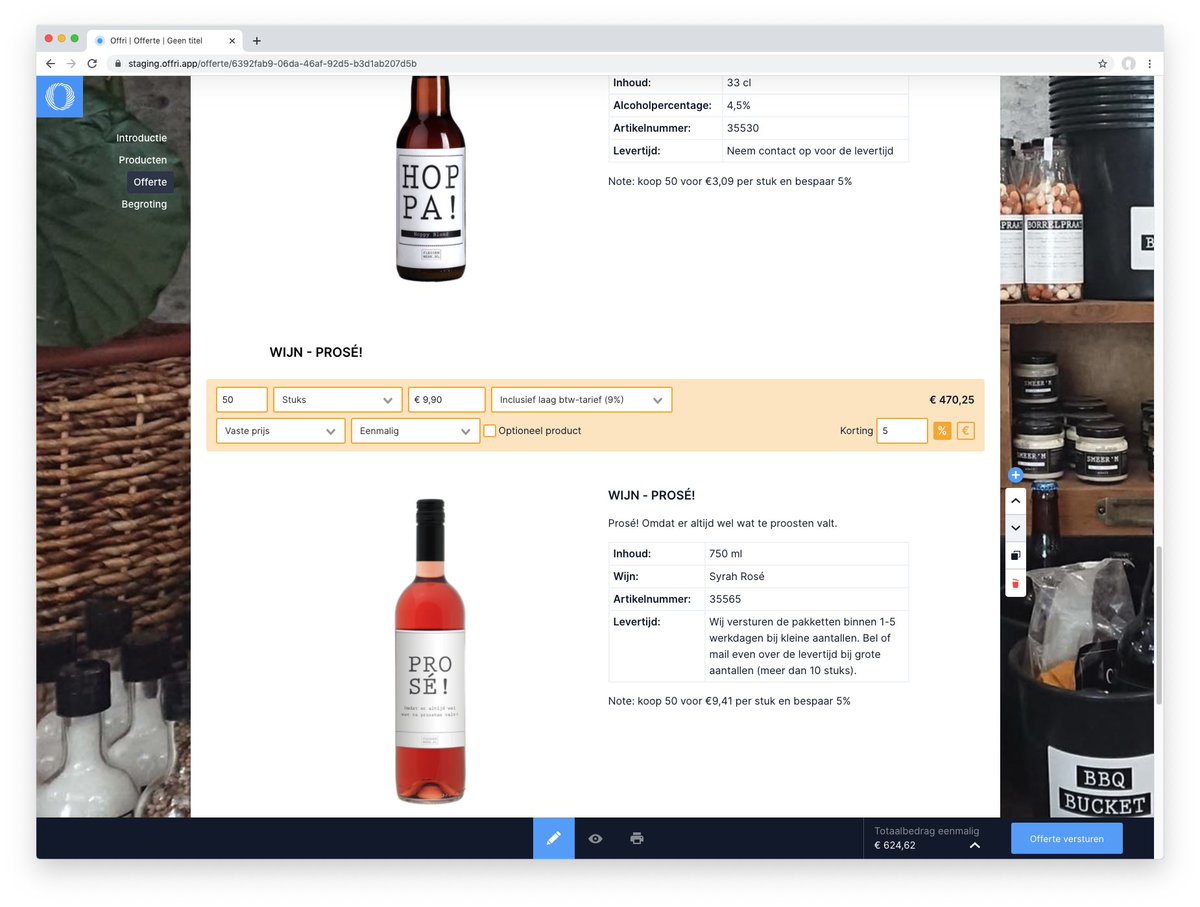Click the Syrah Rosé table cell

coord(806,576)
